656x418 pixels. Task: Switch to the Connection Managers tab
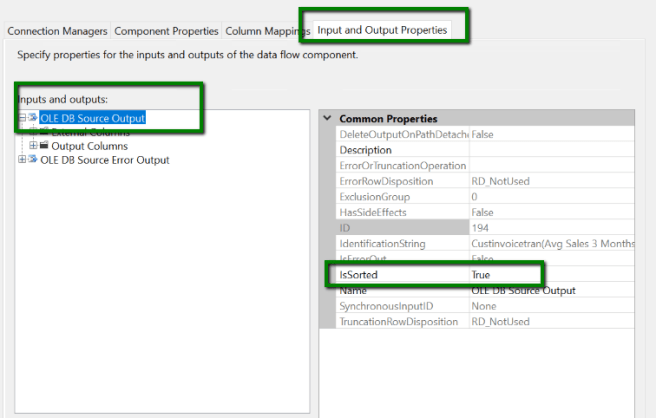[57, 31]
